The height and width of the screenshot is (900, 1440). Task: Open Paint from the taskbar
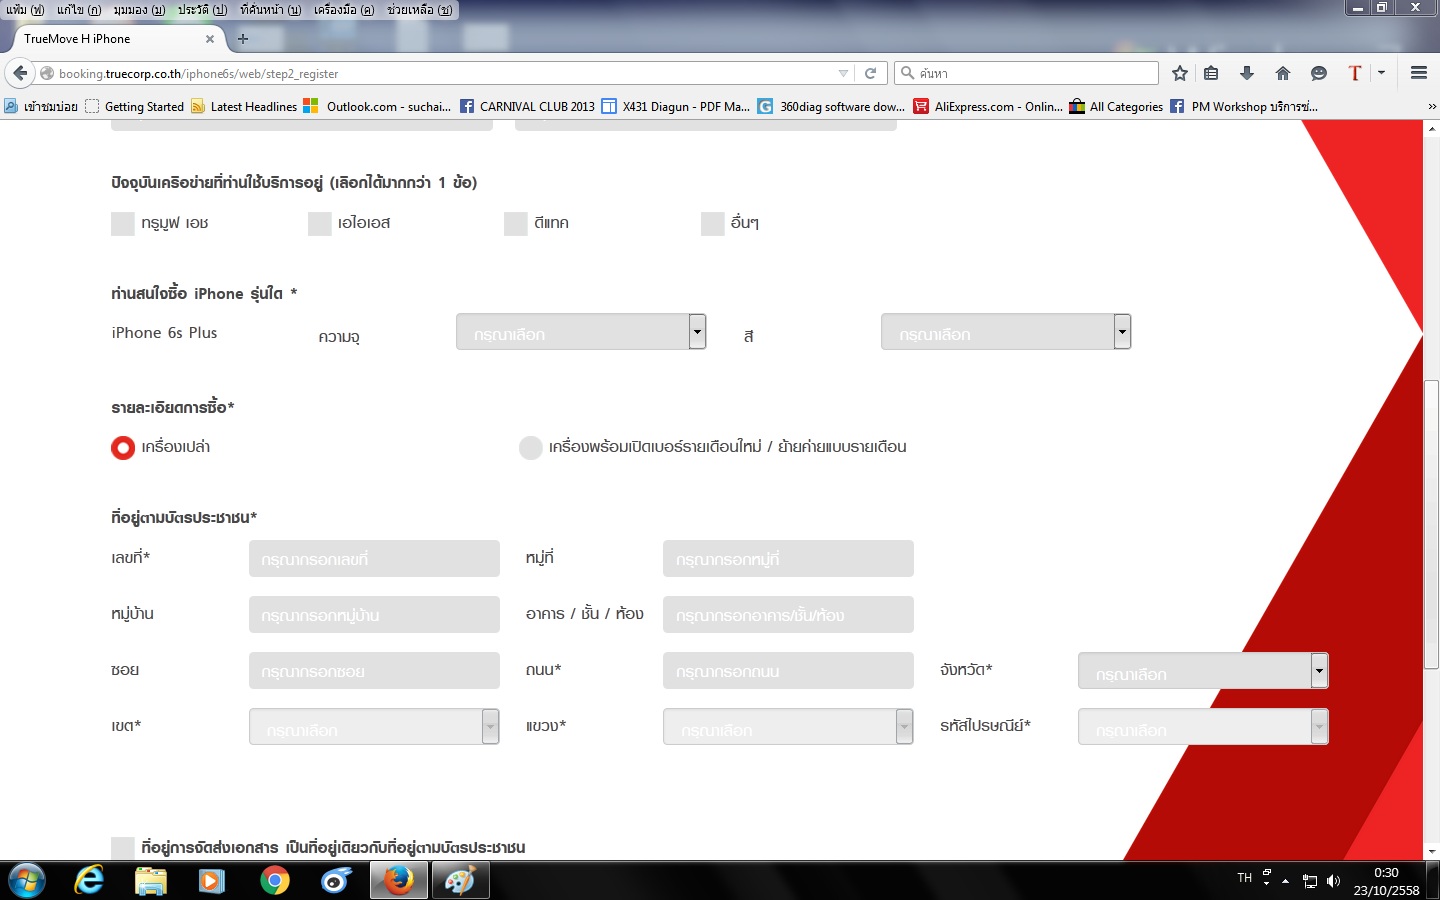[x=460, y=880]
